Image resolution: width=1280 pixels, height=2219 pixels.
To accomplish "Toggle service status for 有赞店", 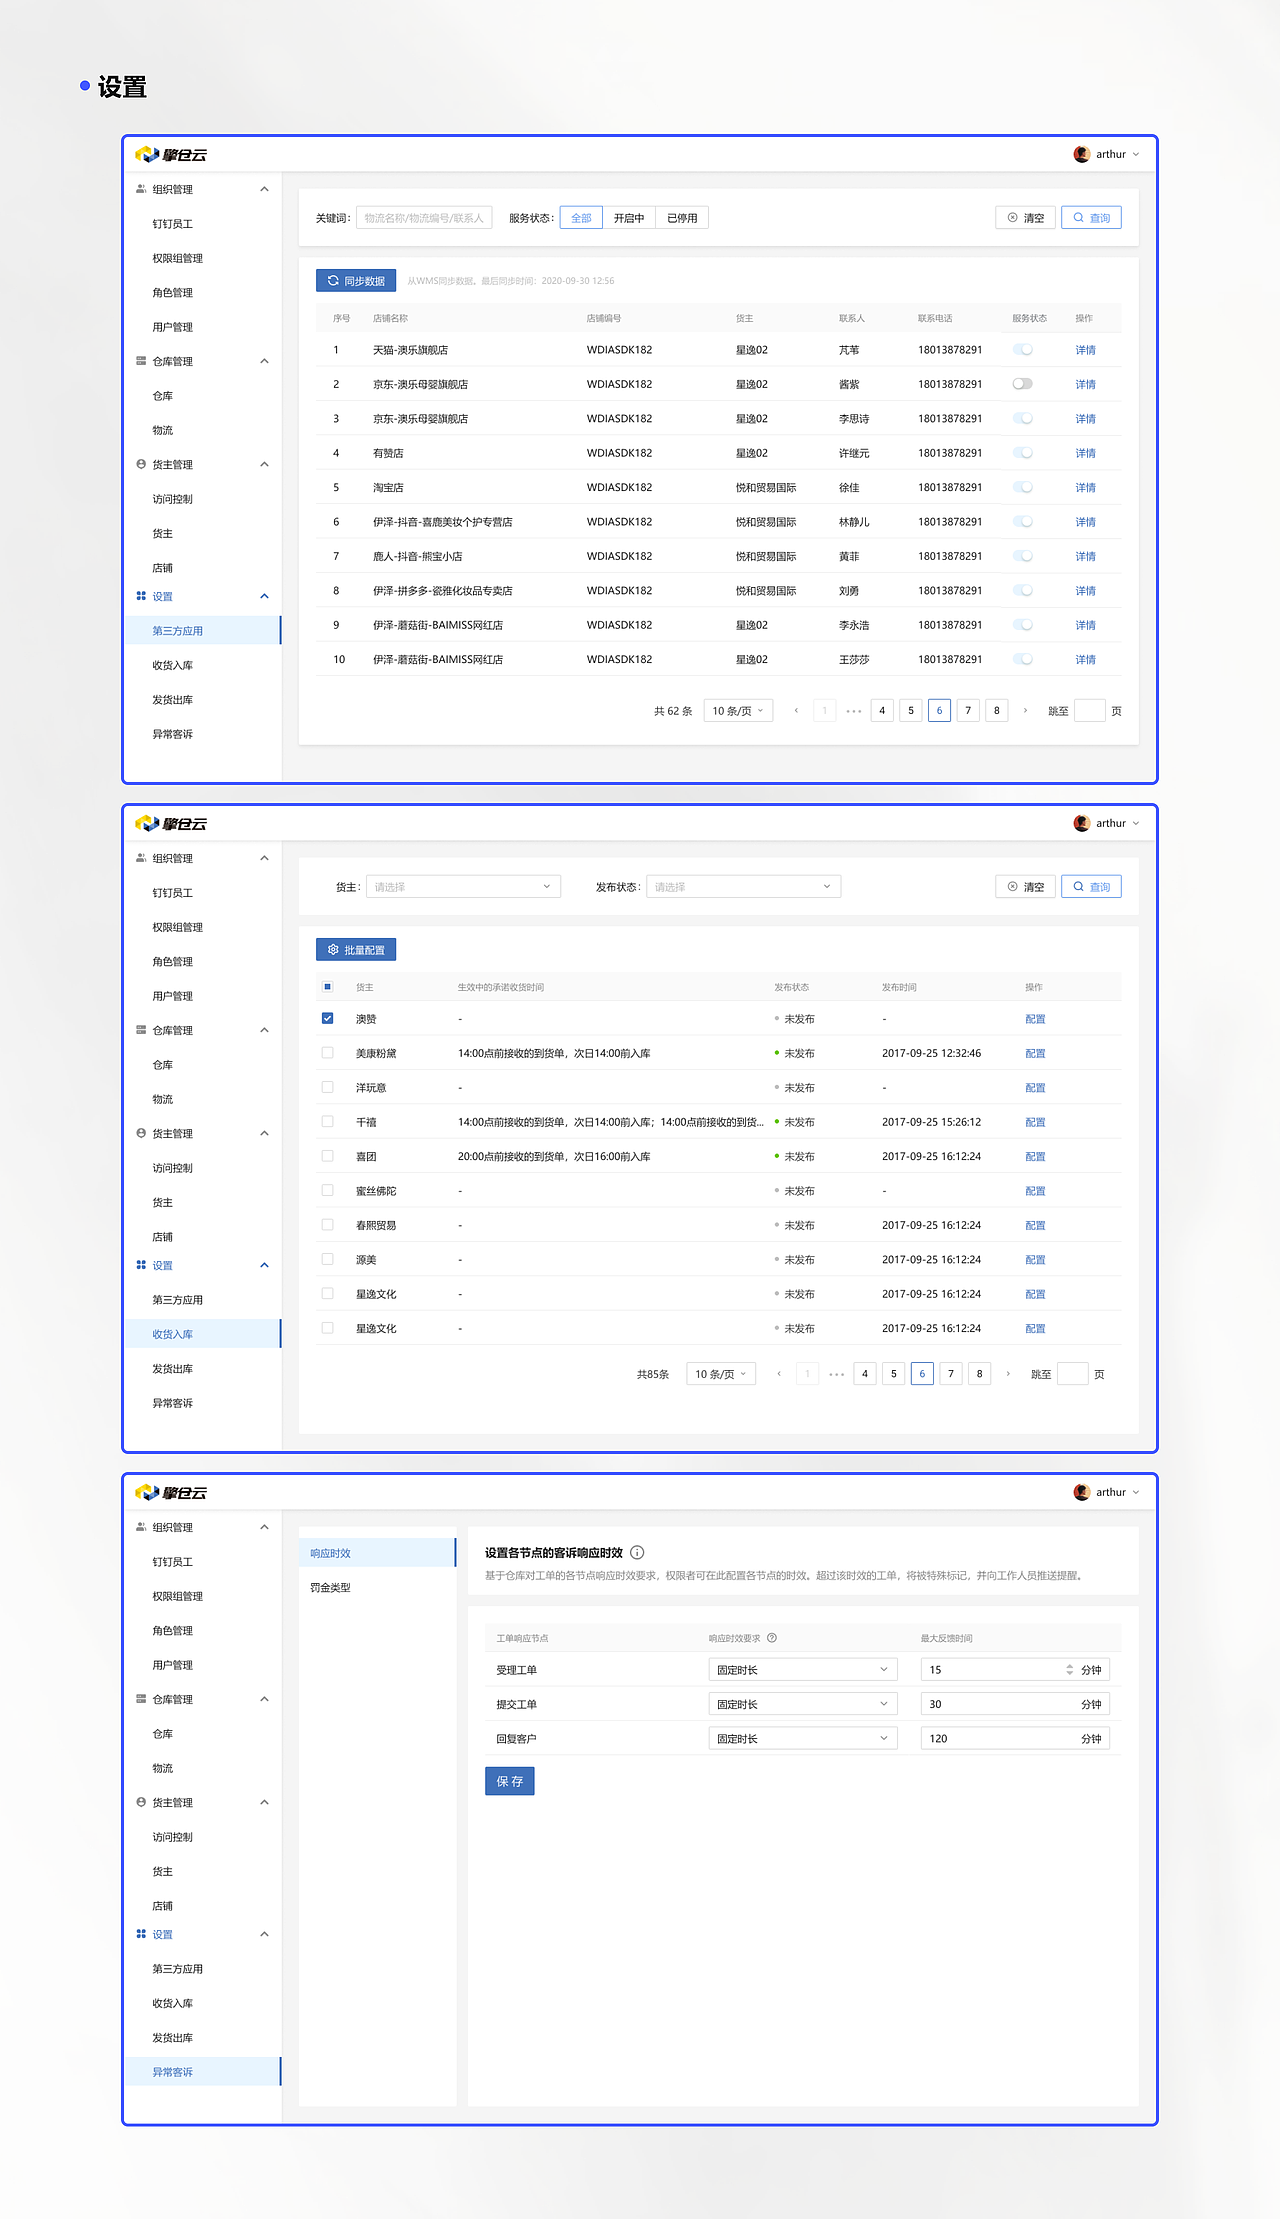I will click(x=1022, y=453).
